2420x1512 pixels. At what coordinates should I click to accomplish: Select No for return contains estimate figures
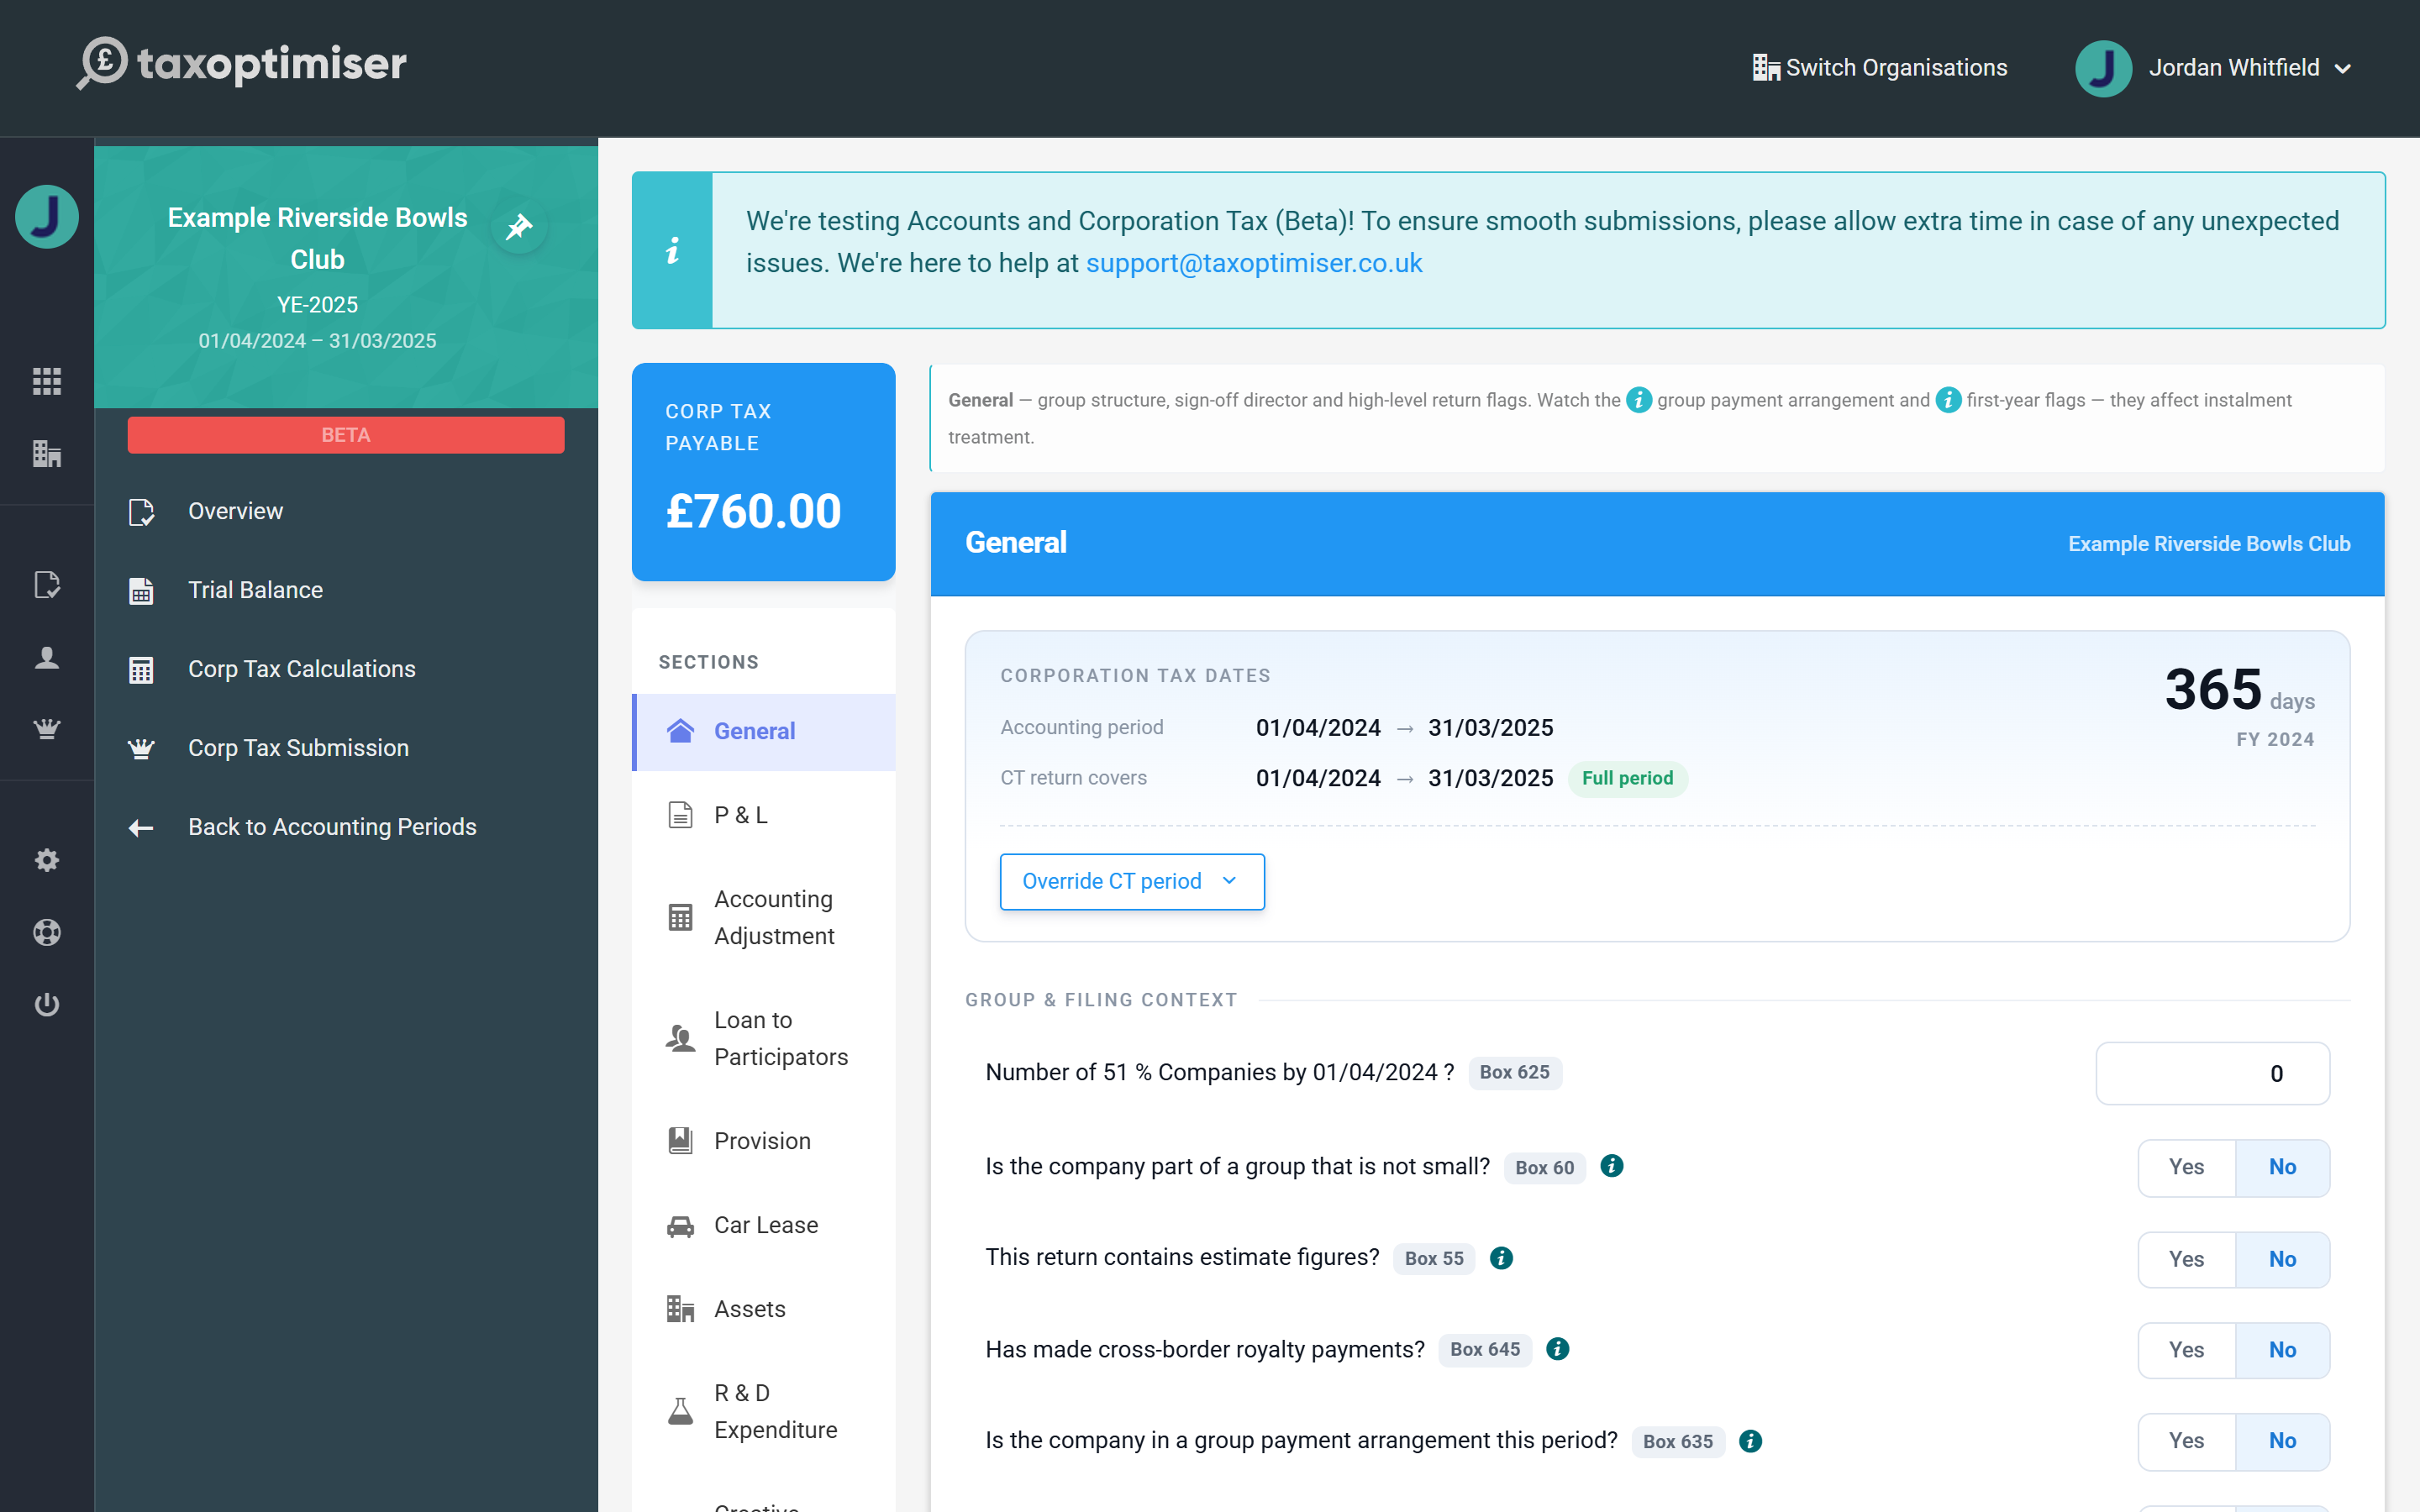click(2282, 1259)
